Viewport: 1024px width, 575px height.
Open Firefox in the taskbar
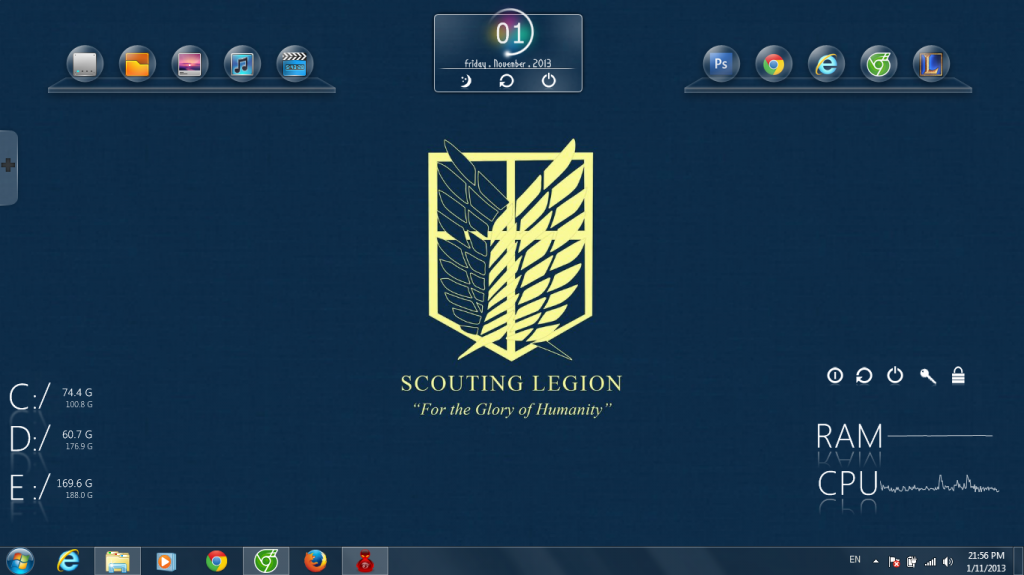tap(315, 561)
